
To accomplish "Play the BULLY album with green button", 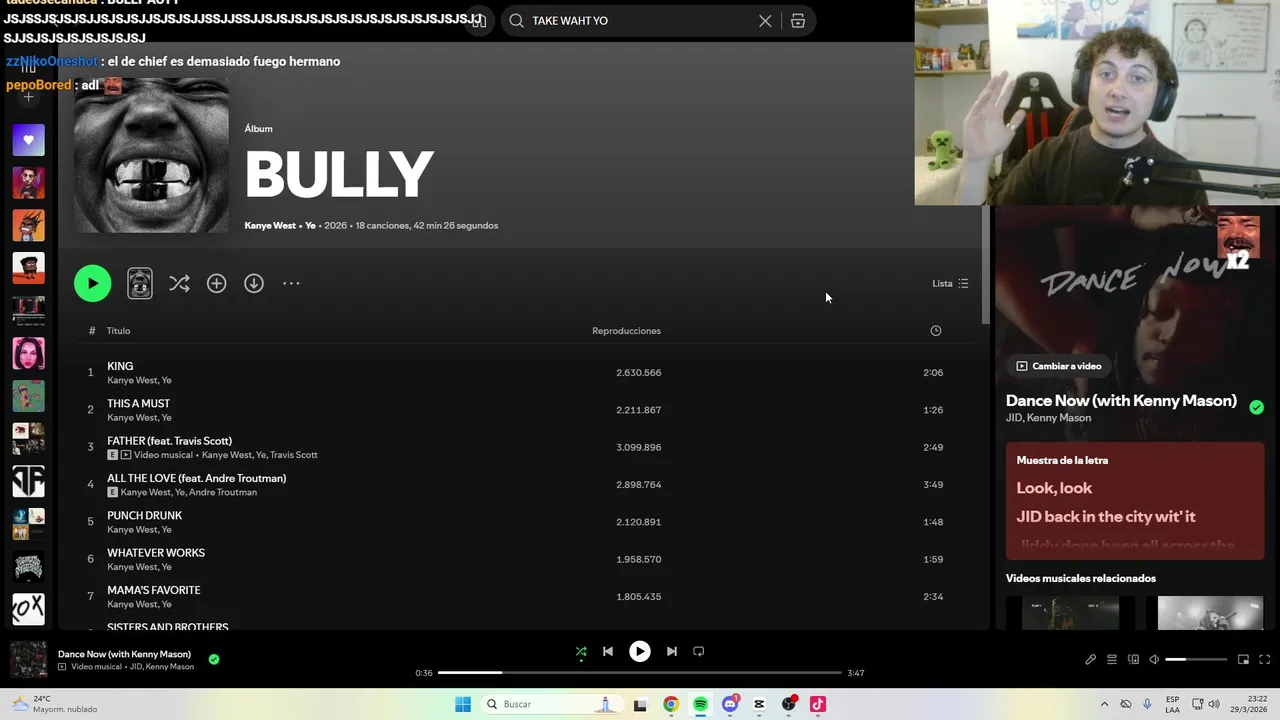I will (92, 283).
